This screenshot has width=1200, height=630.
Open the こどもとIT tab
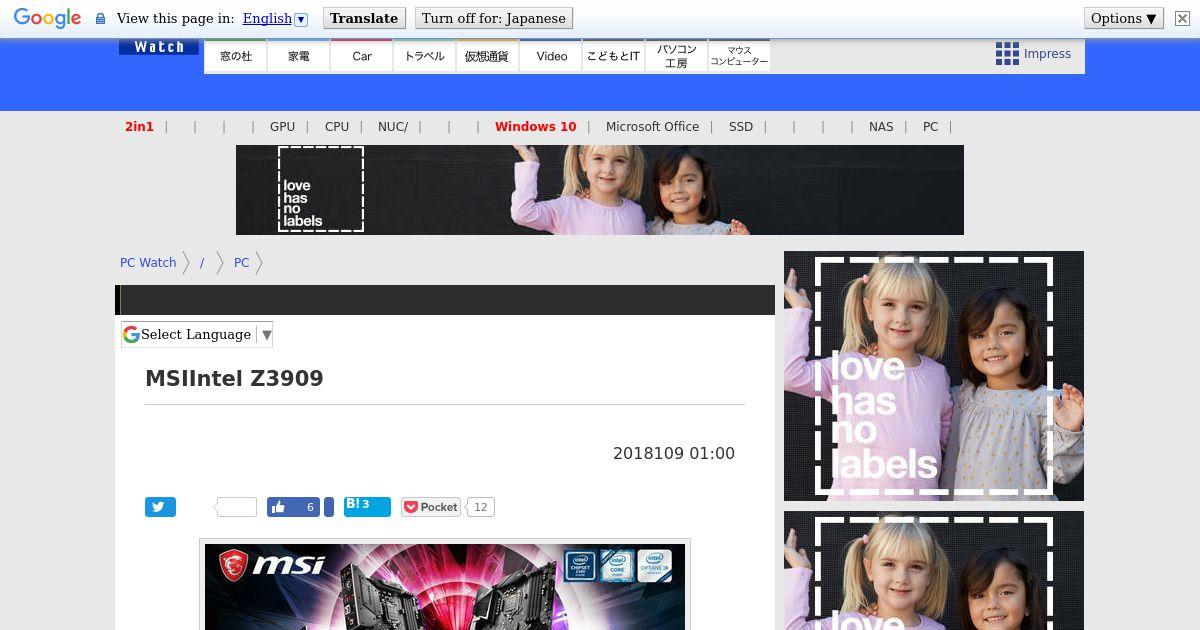tap(613, 56)
